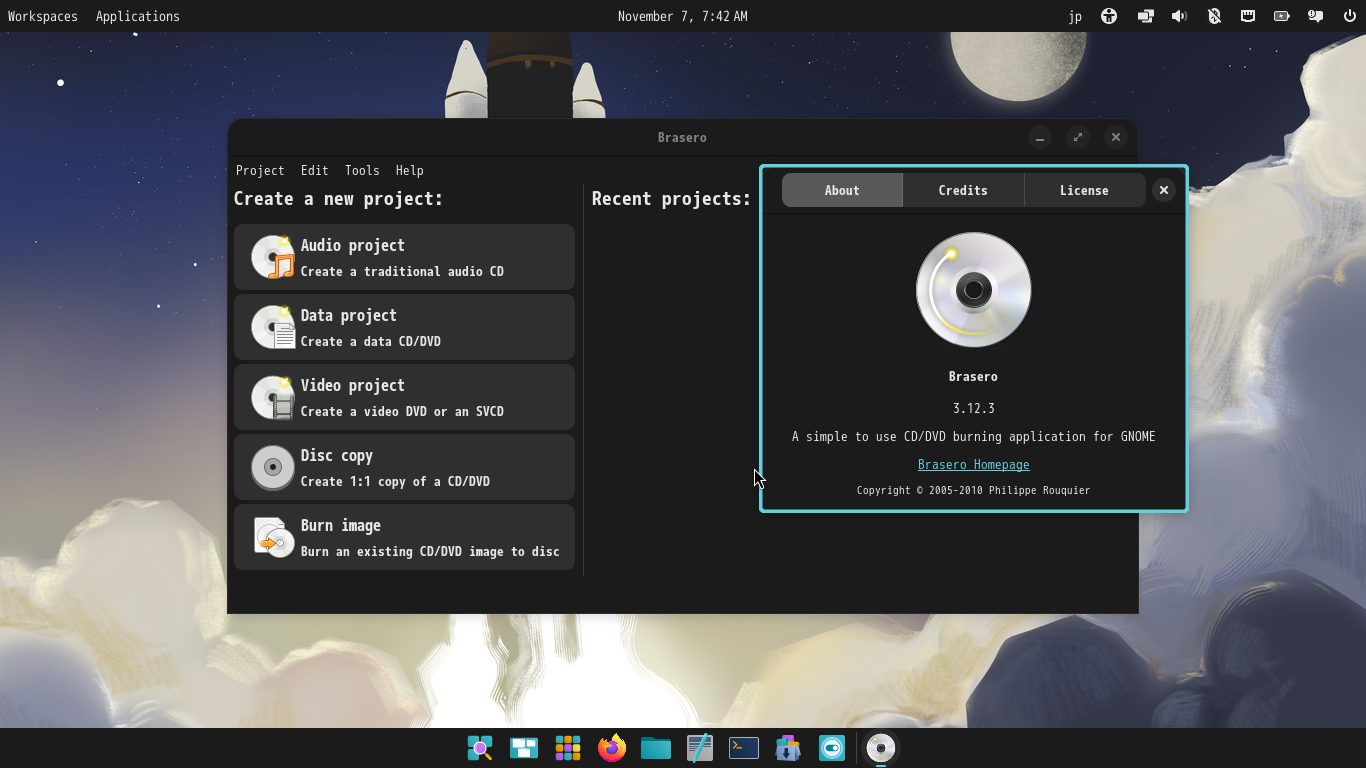Switch to the Credits tab
Image resolution: width=1366 pixels, height=768 pixels.
point(962,190)
